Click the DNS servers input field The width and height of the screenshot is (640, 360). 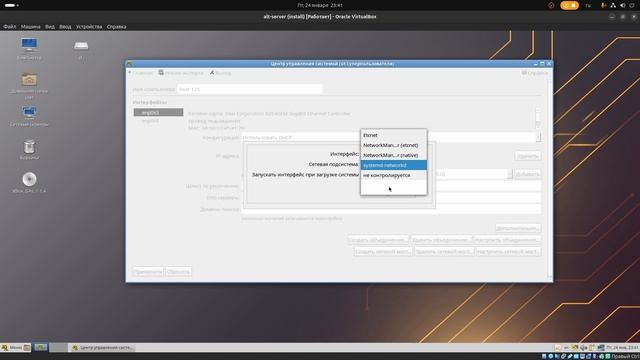tap(488, 198)
